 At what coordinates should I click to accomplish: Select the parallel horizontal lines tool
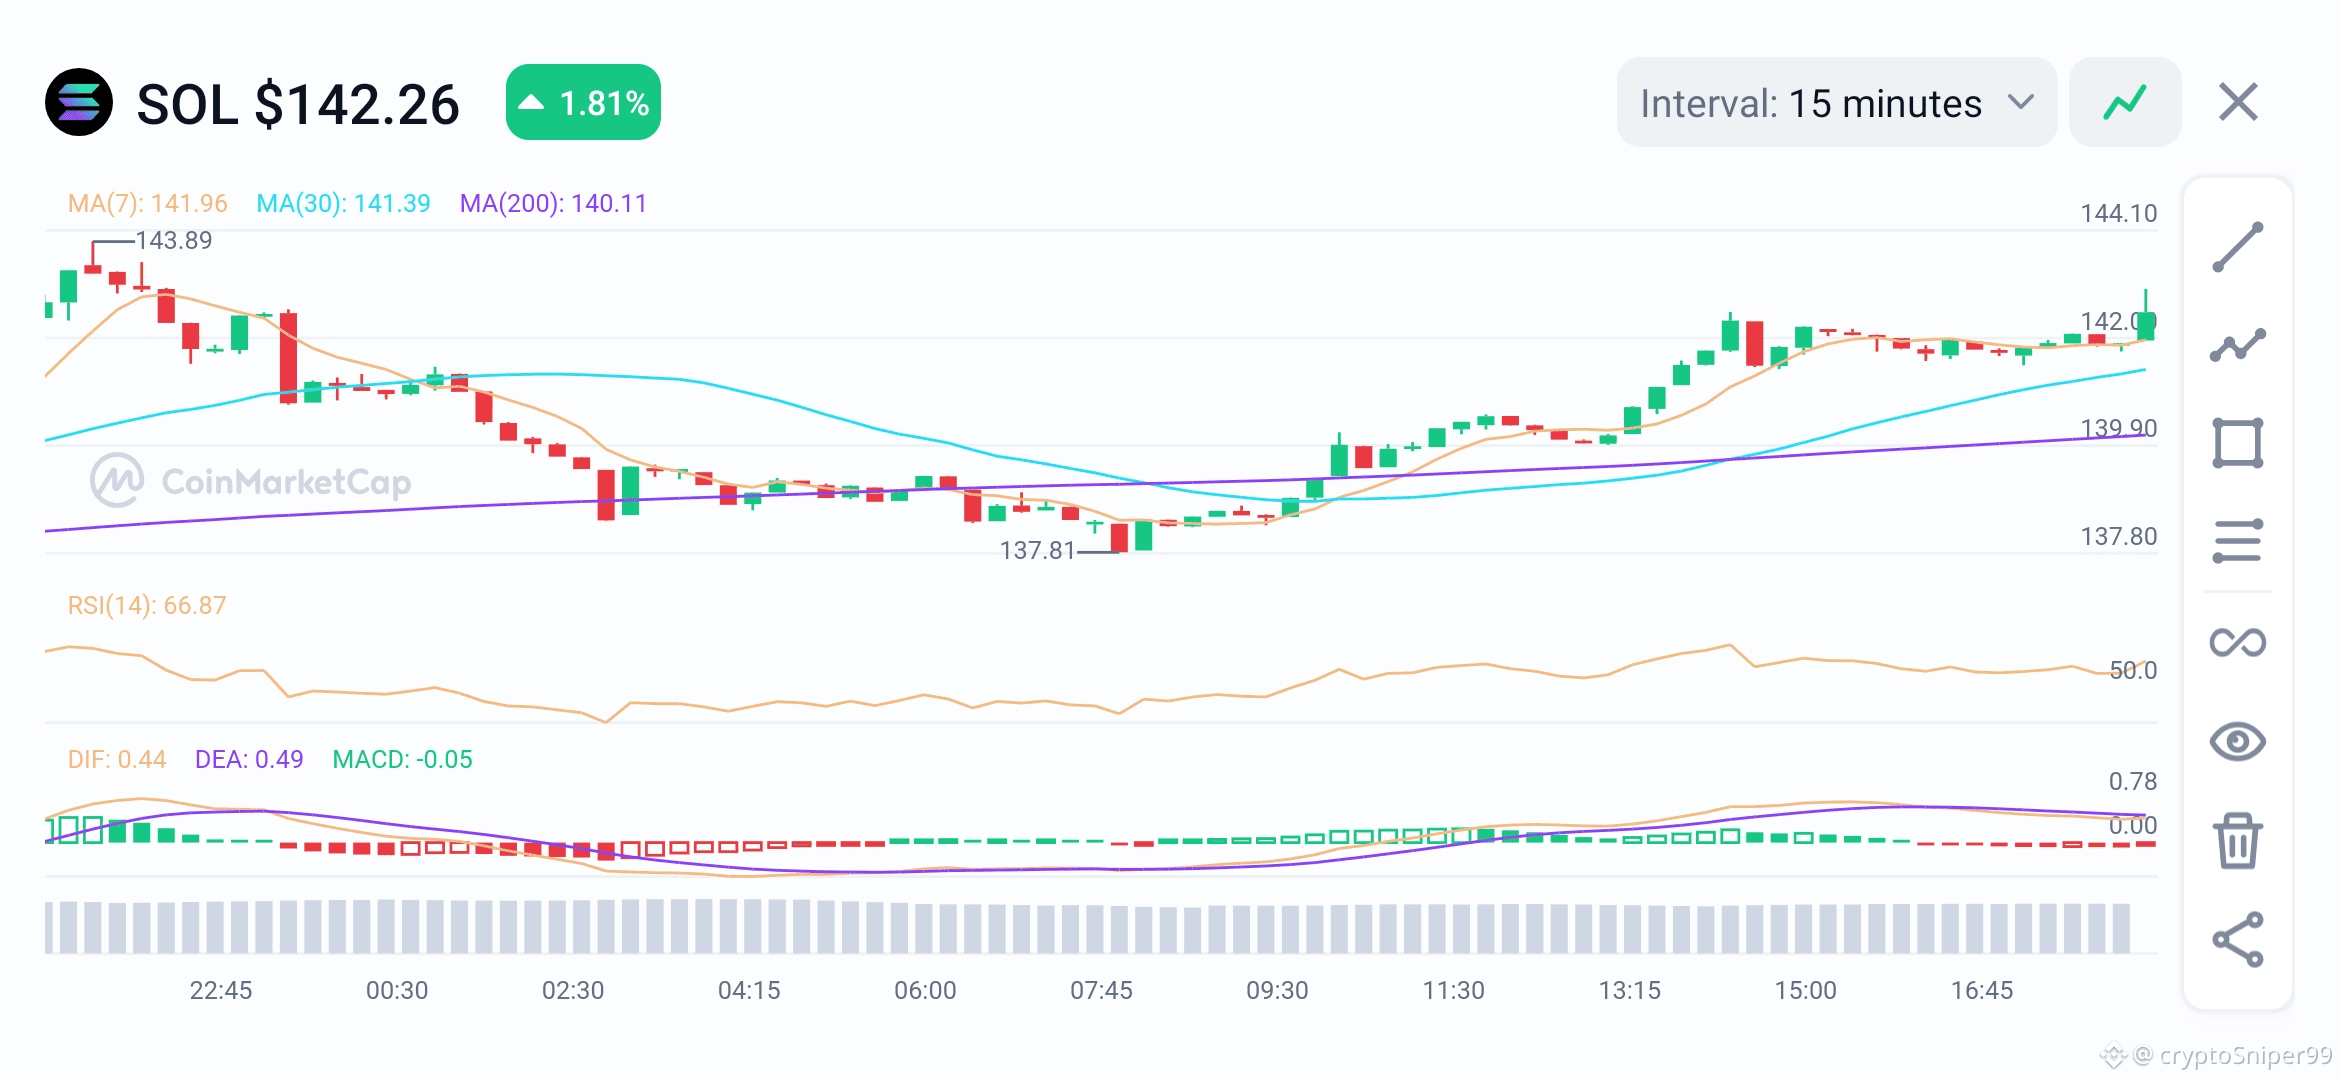coord(2237,541)
